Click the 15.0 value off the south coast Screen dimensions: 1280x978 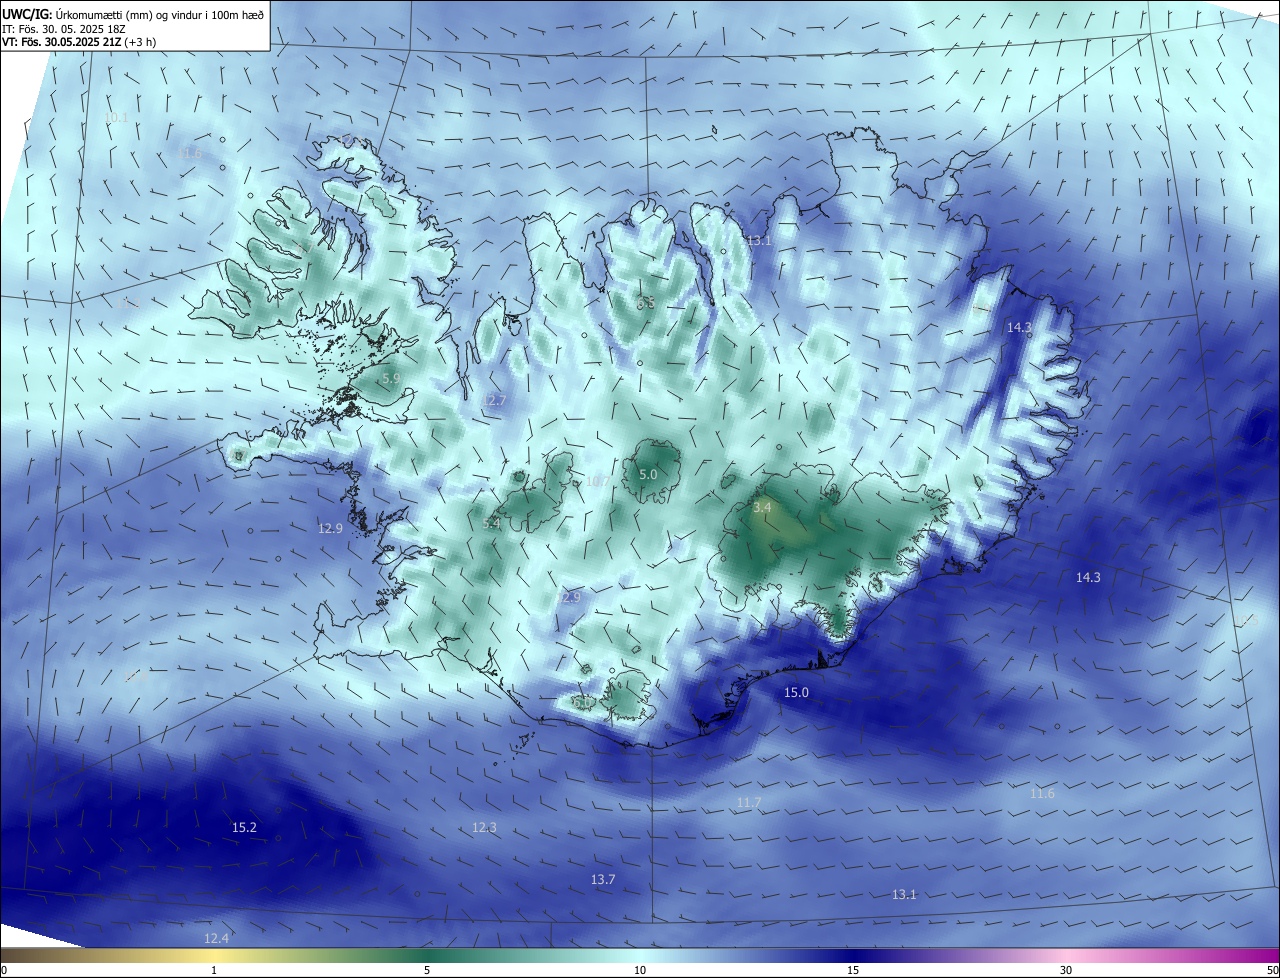click(796, 692)
